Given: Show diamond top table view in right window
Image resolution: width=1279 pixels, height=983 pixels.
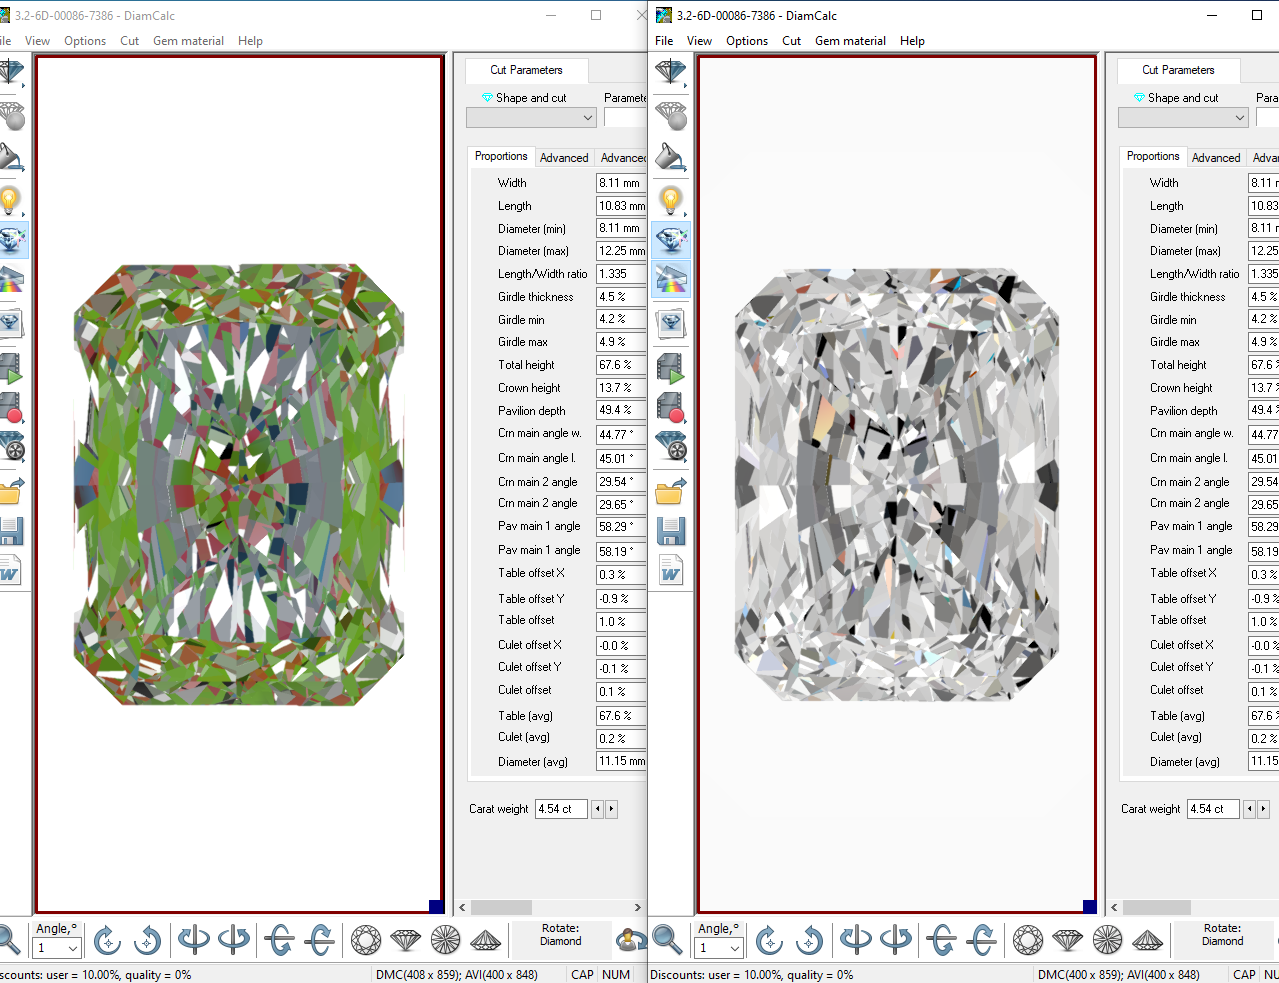Looking at the screenshot, I should tap(1028, 940).
